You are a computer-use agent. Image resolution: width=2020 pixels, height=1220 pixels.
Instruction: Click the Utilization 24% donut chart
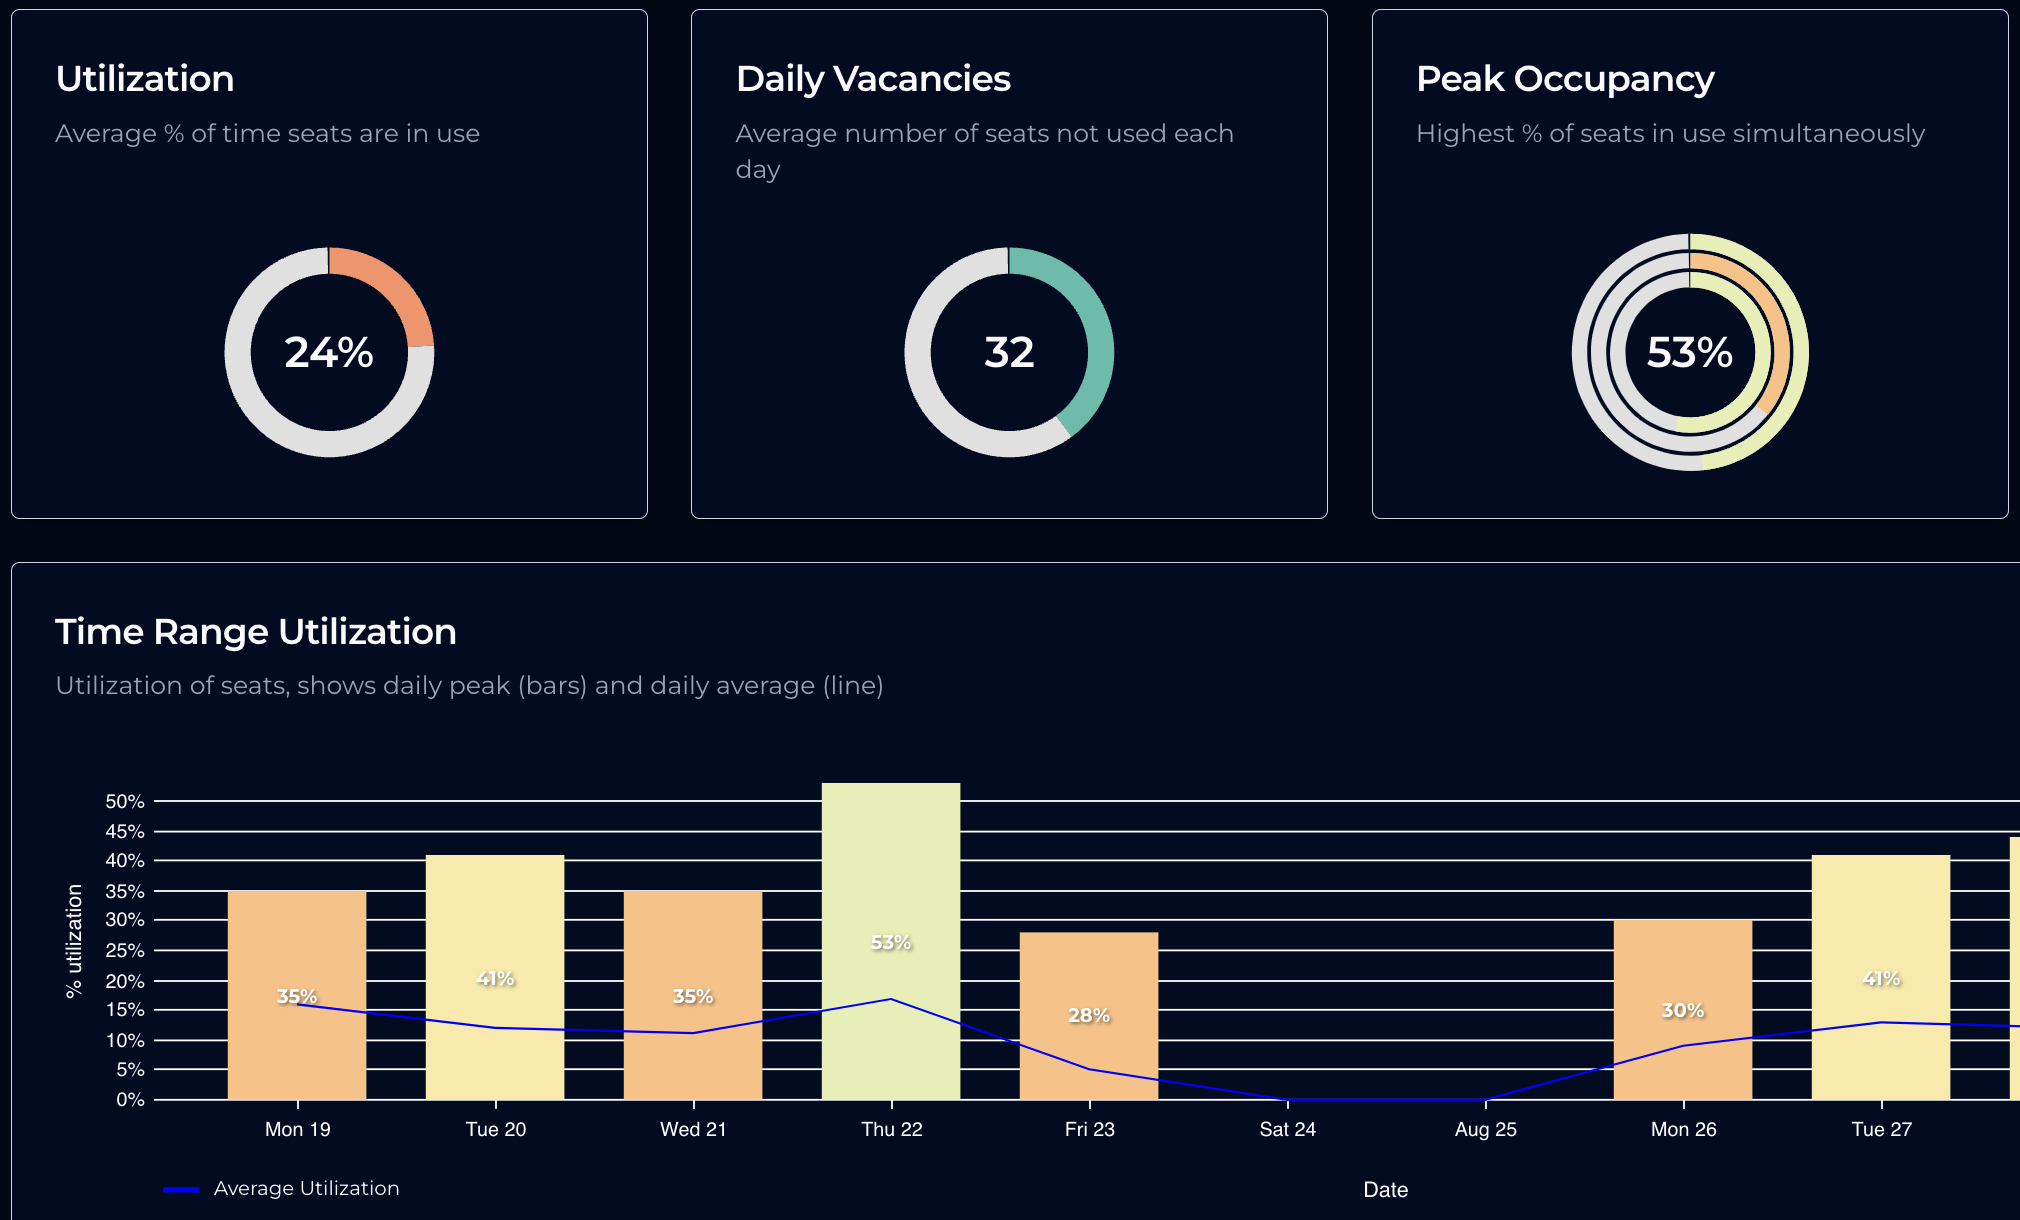tap(329, 352)
